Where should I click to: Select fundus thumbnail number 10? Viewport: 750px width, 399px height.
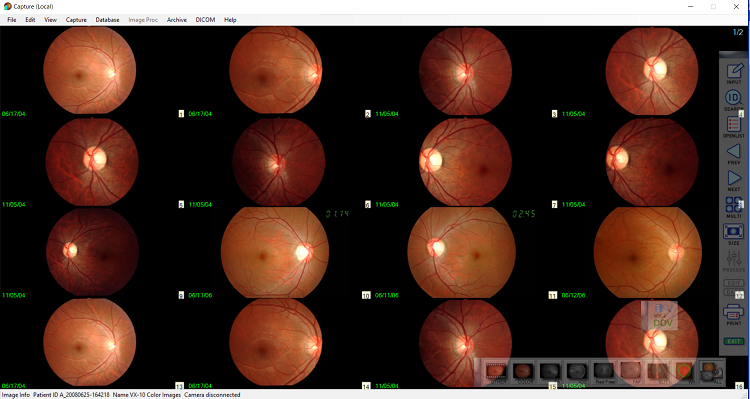pyautogui.click(x=275, y=252)
